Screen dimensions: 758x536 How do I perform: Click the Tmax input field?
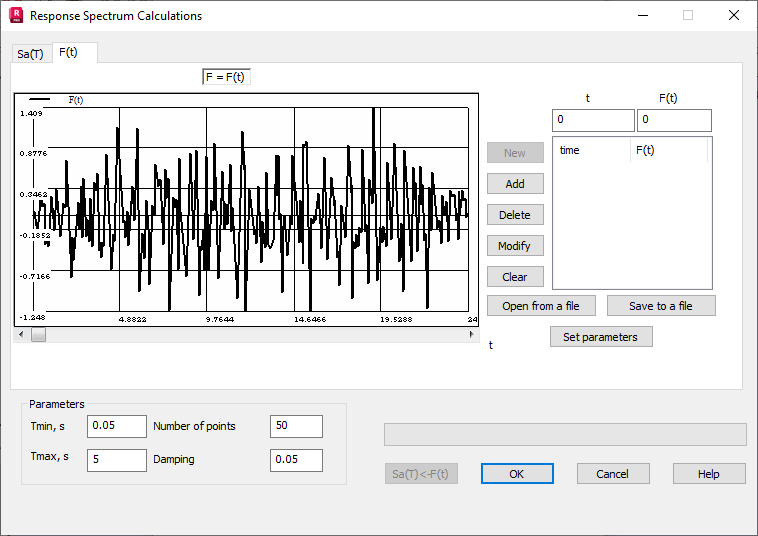click(x=117, y=460)
